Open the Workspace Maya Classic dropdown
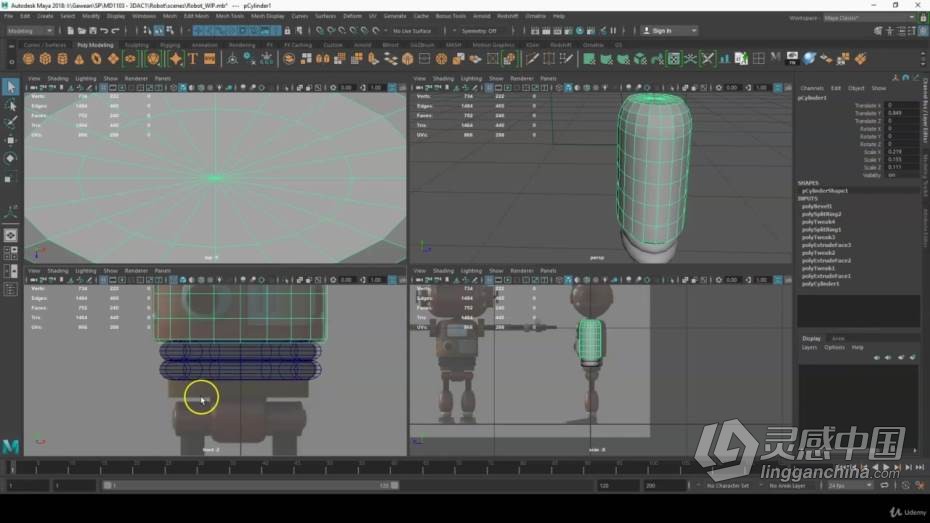 tap(869, 18)
